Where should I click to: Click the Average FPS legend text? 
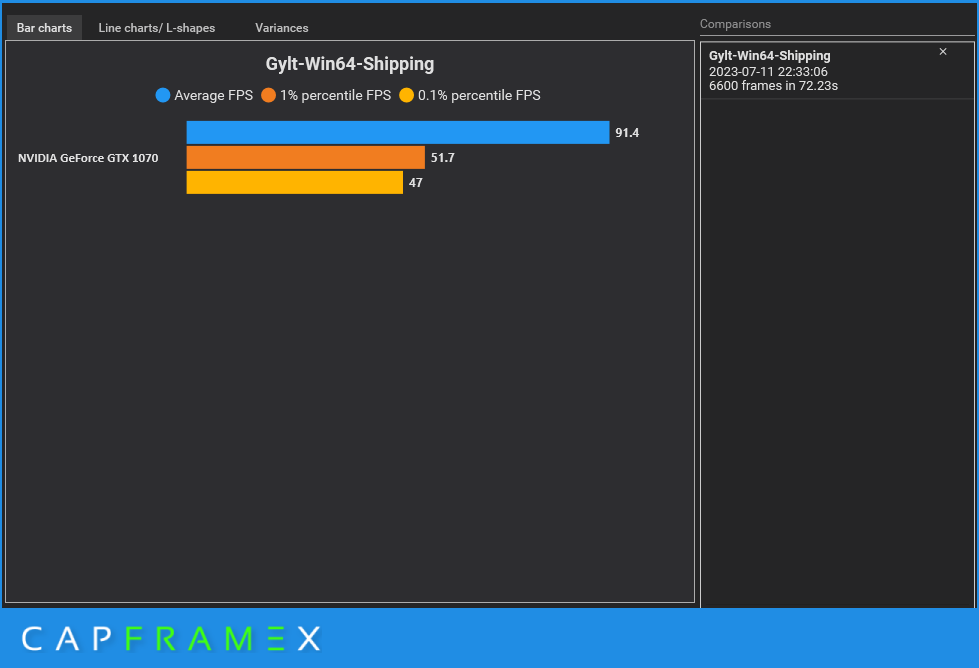pyautogui.click(x=214, y=95)
